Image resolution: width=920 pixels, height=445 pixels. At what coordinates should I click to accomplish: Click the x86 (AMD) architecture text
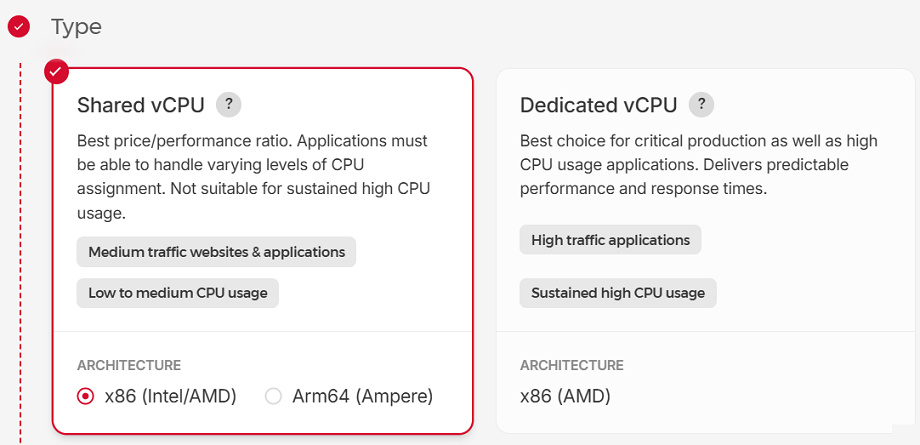tap(565, 396)
